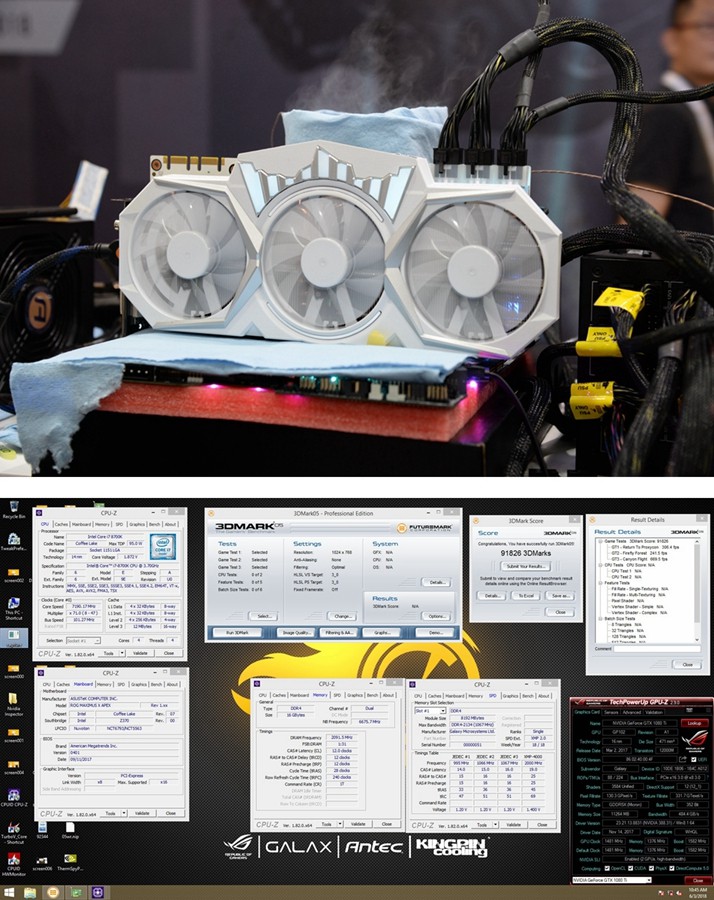Launch CPUID HWMonitor desktop icon
This screenshot has width=714, height=900.
click(x=14, y=864)
